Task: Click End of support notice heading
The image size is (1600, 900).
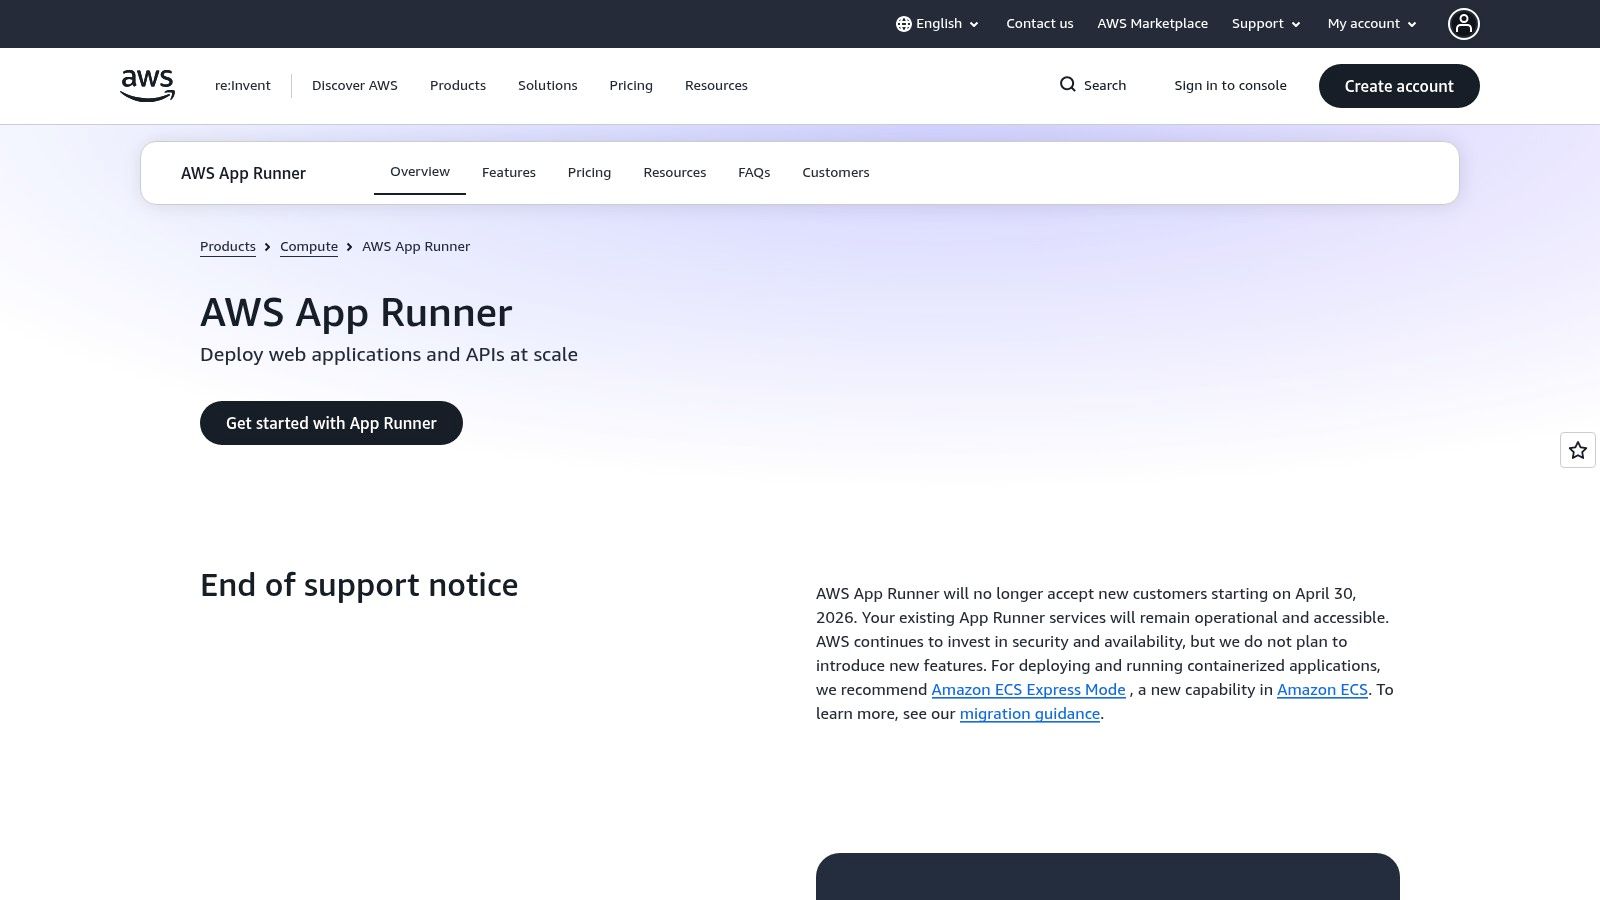Action: (359, 585)
